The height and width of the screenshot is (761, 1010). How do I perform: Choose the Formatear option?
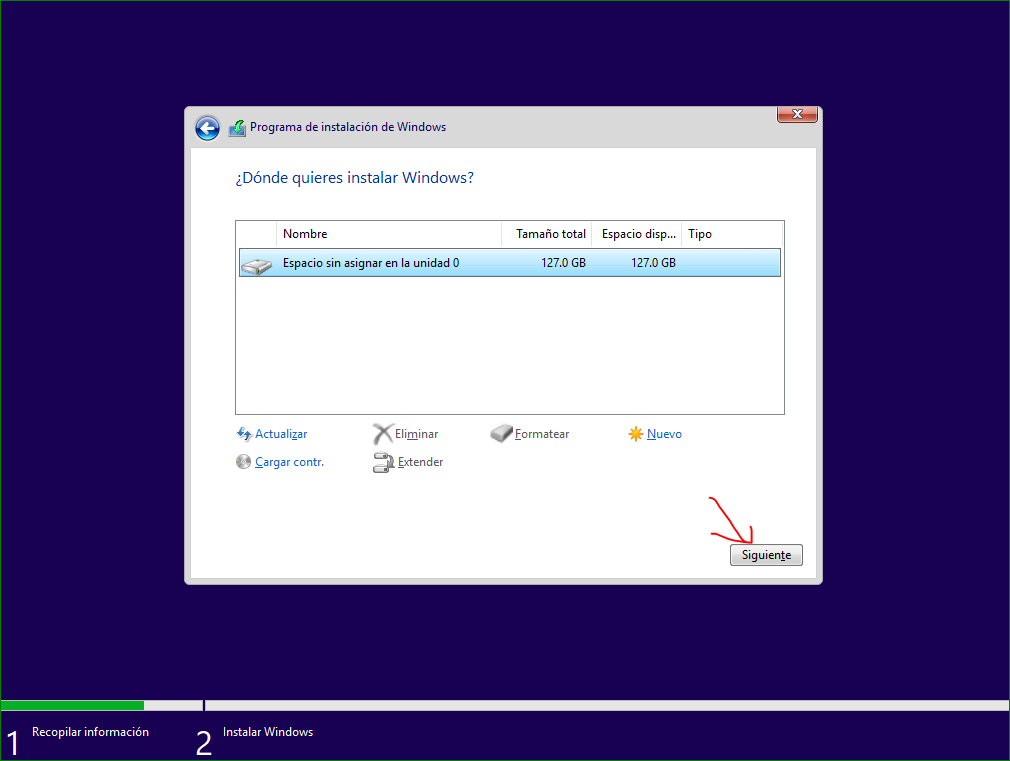pos(542,434)
